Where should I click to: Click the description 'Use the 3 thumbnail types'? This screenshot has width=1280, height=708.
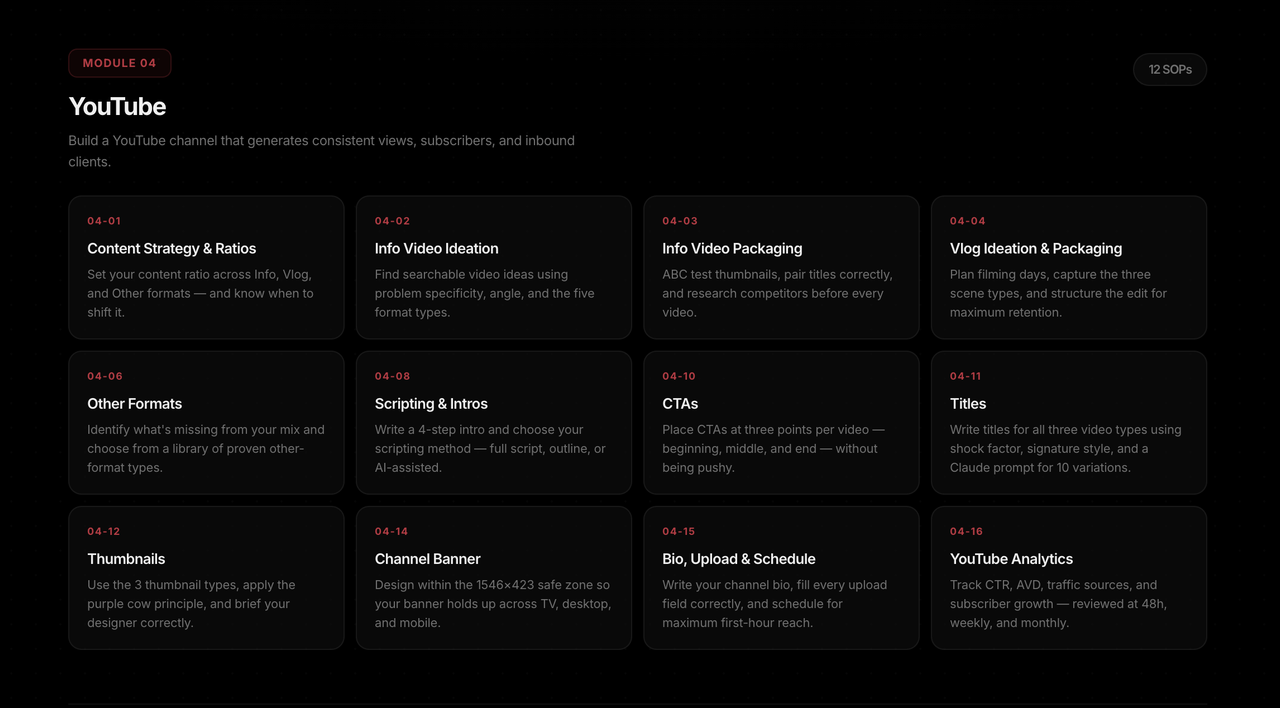pyautogui.click(x=191, y=604)
